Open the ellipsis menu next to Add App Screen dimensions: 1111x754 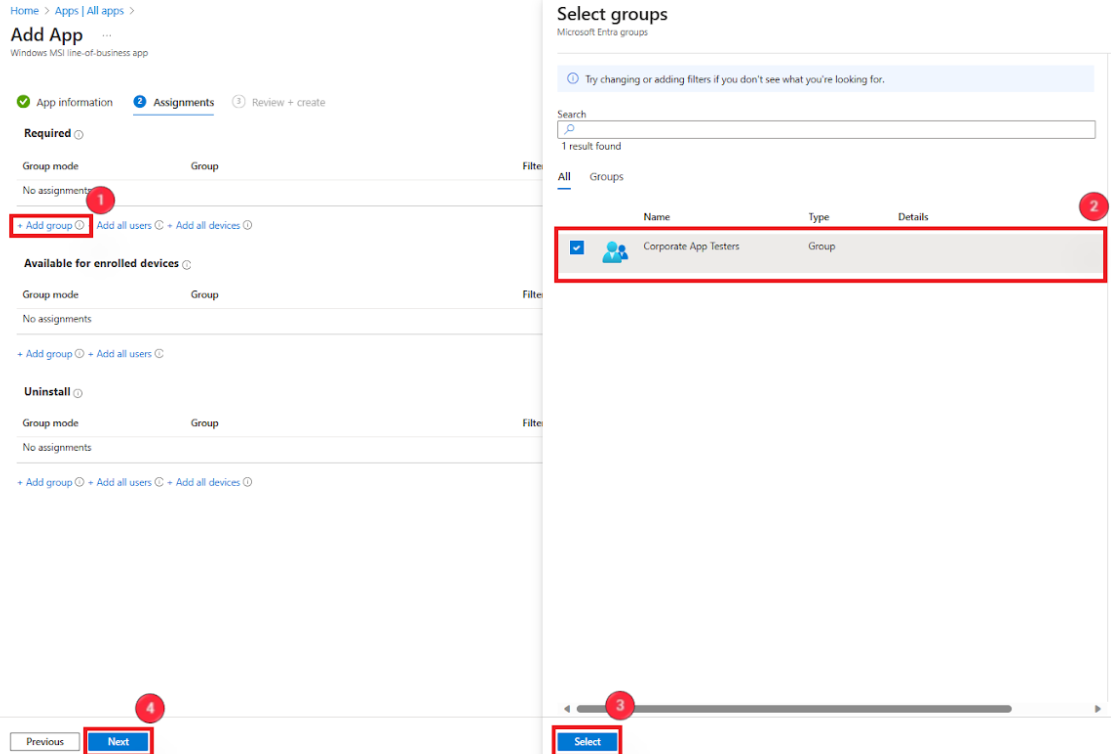coord(107,35)
